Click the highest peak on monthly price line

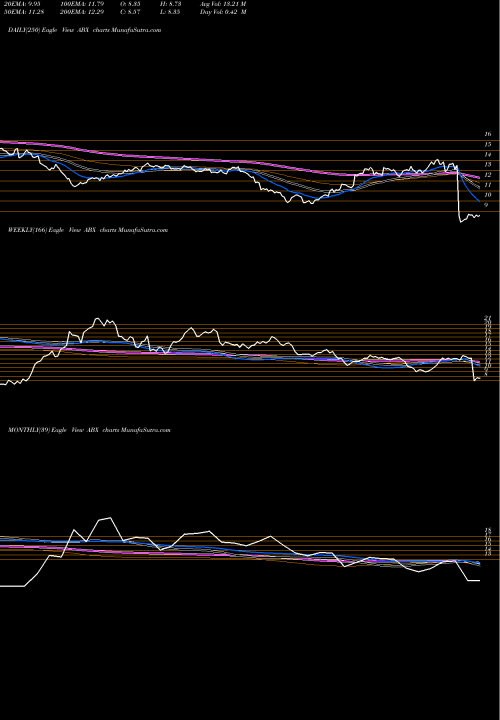(110, 518)
